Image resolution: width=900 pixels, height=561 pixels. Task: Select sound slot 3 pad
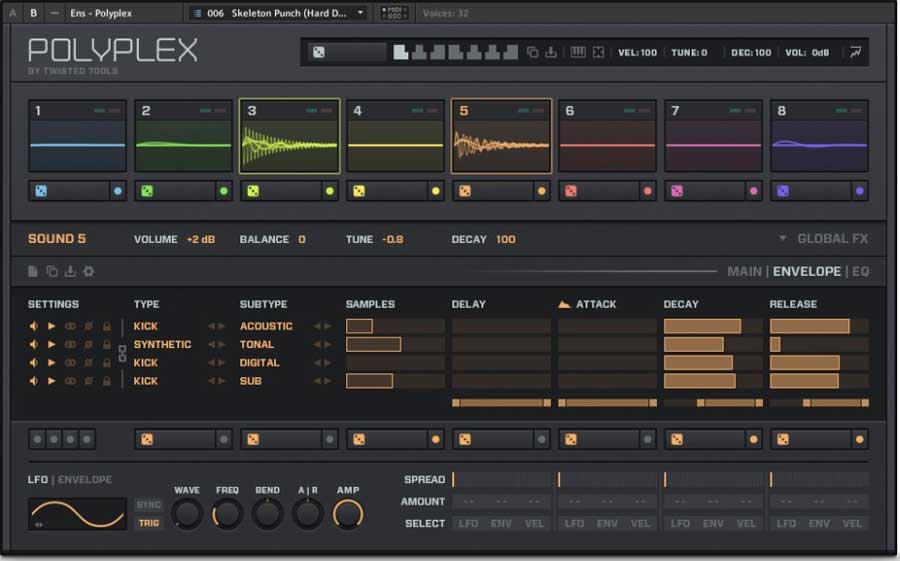(289, 136)
